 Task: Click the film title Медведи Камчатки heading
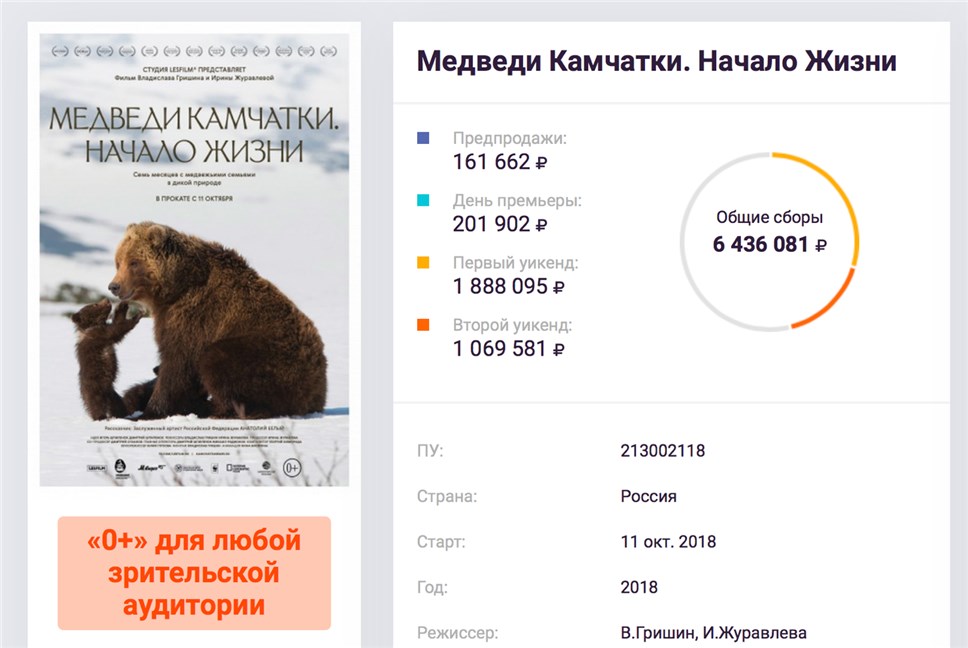(x=656, y=61)
